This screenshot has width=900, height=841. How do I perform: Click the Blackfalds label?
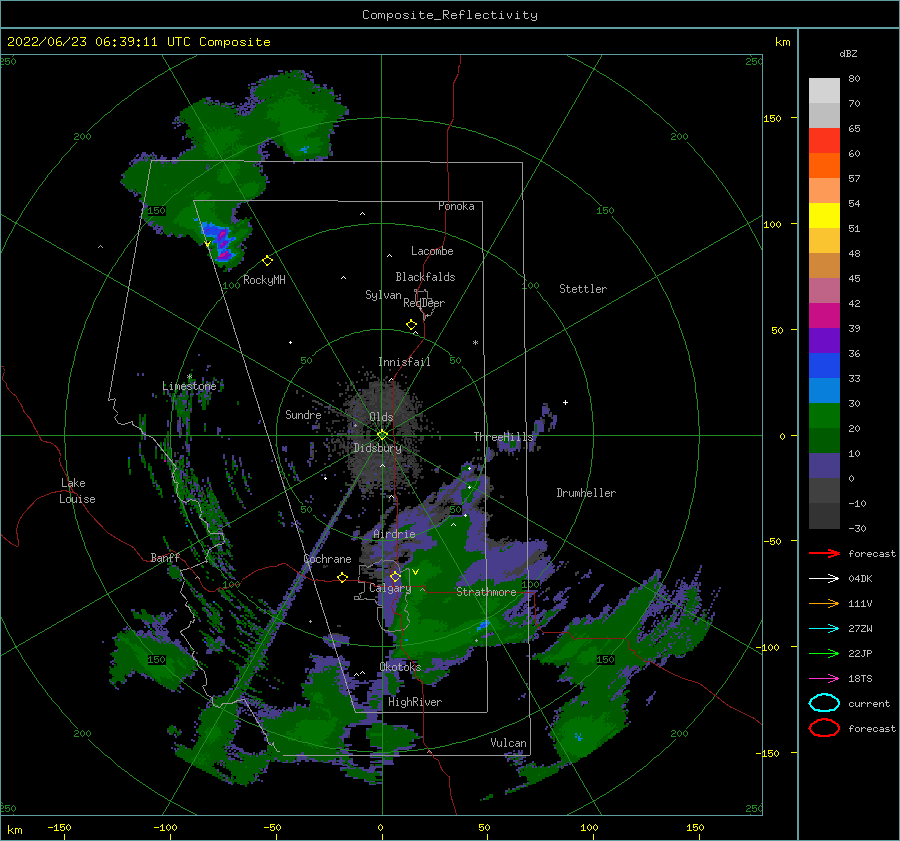pyautogui.click(x=425, y=277)
